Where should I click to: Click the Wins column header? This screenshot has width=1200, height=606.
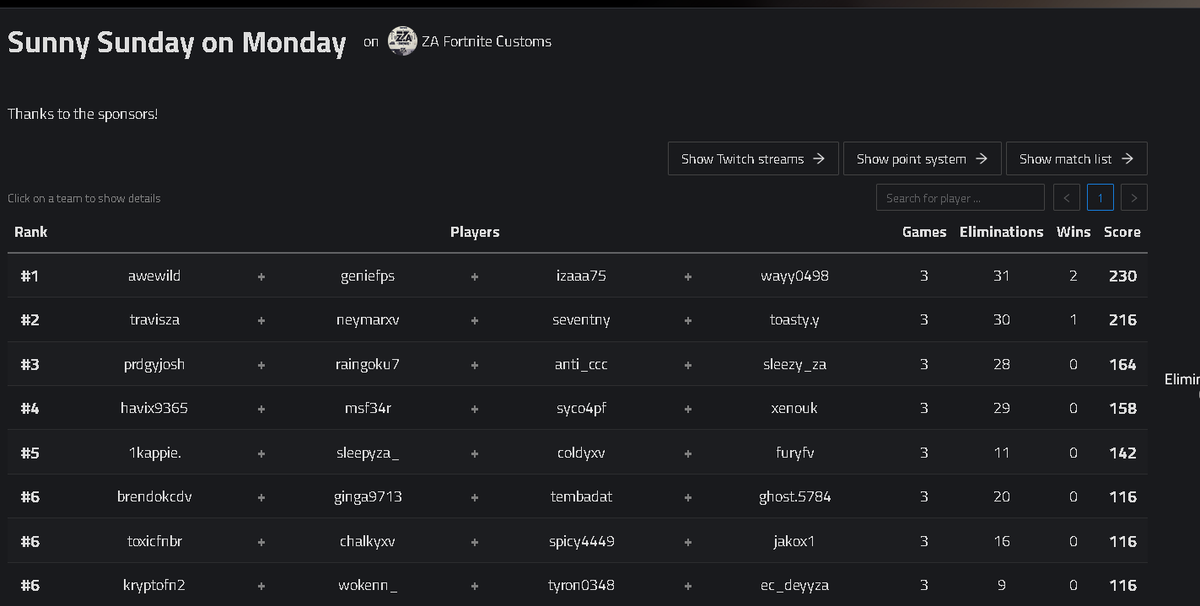[x=1073, y=232]
